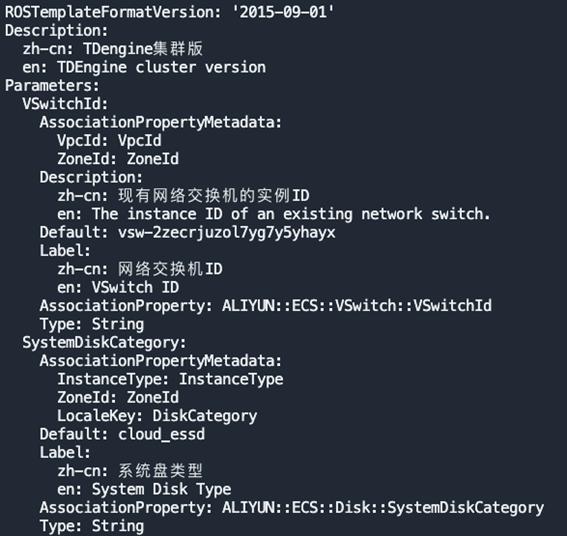
Task: Click the top-level Description key
Action: click(56, 31)
